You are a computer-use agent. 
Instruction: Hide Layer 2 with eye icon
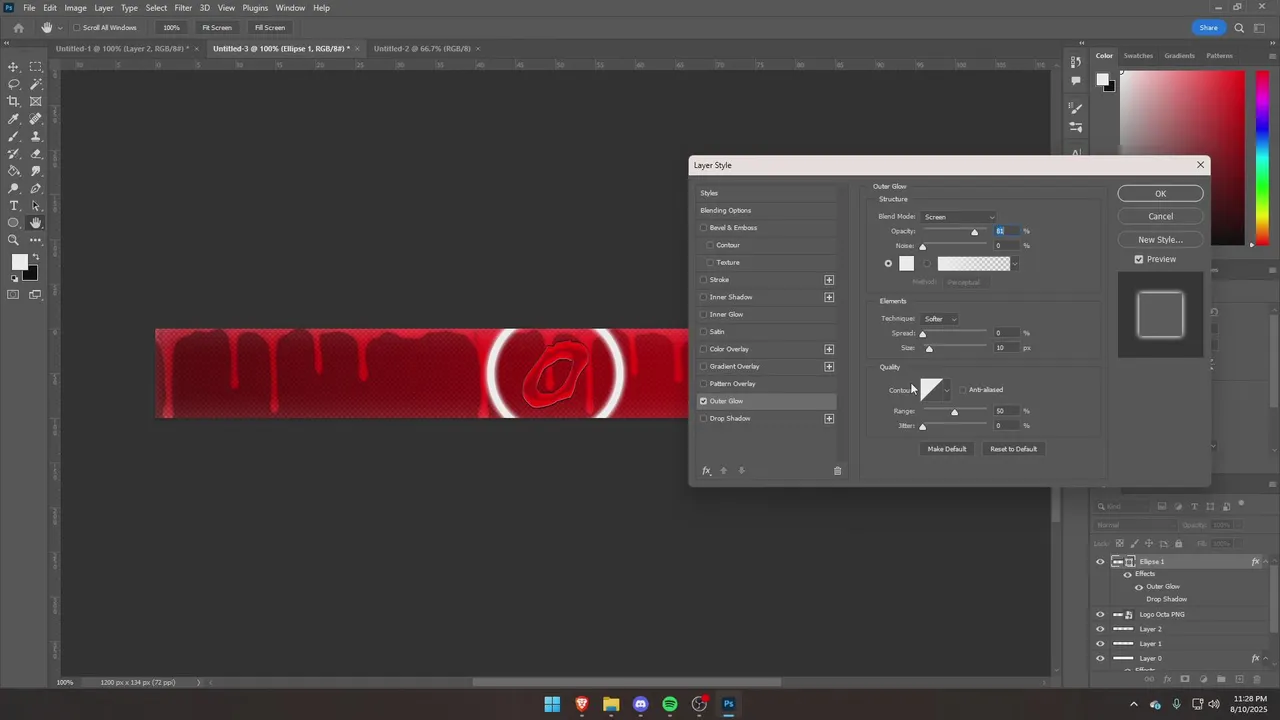point(1100,629)
